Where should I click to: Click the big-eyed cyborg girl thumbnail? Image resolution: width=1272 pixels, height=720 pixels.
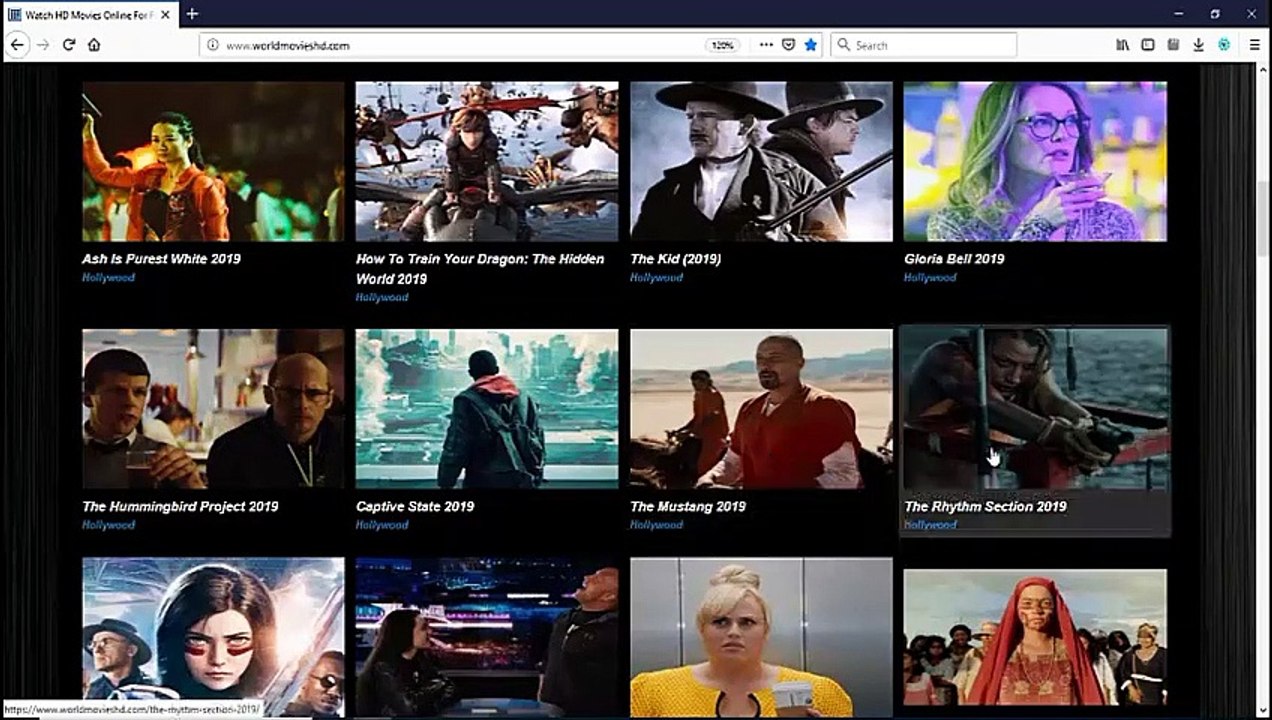coord(213,637)
